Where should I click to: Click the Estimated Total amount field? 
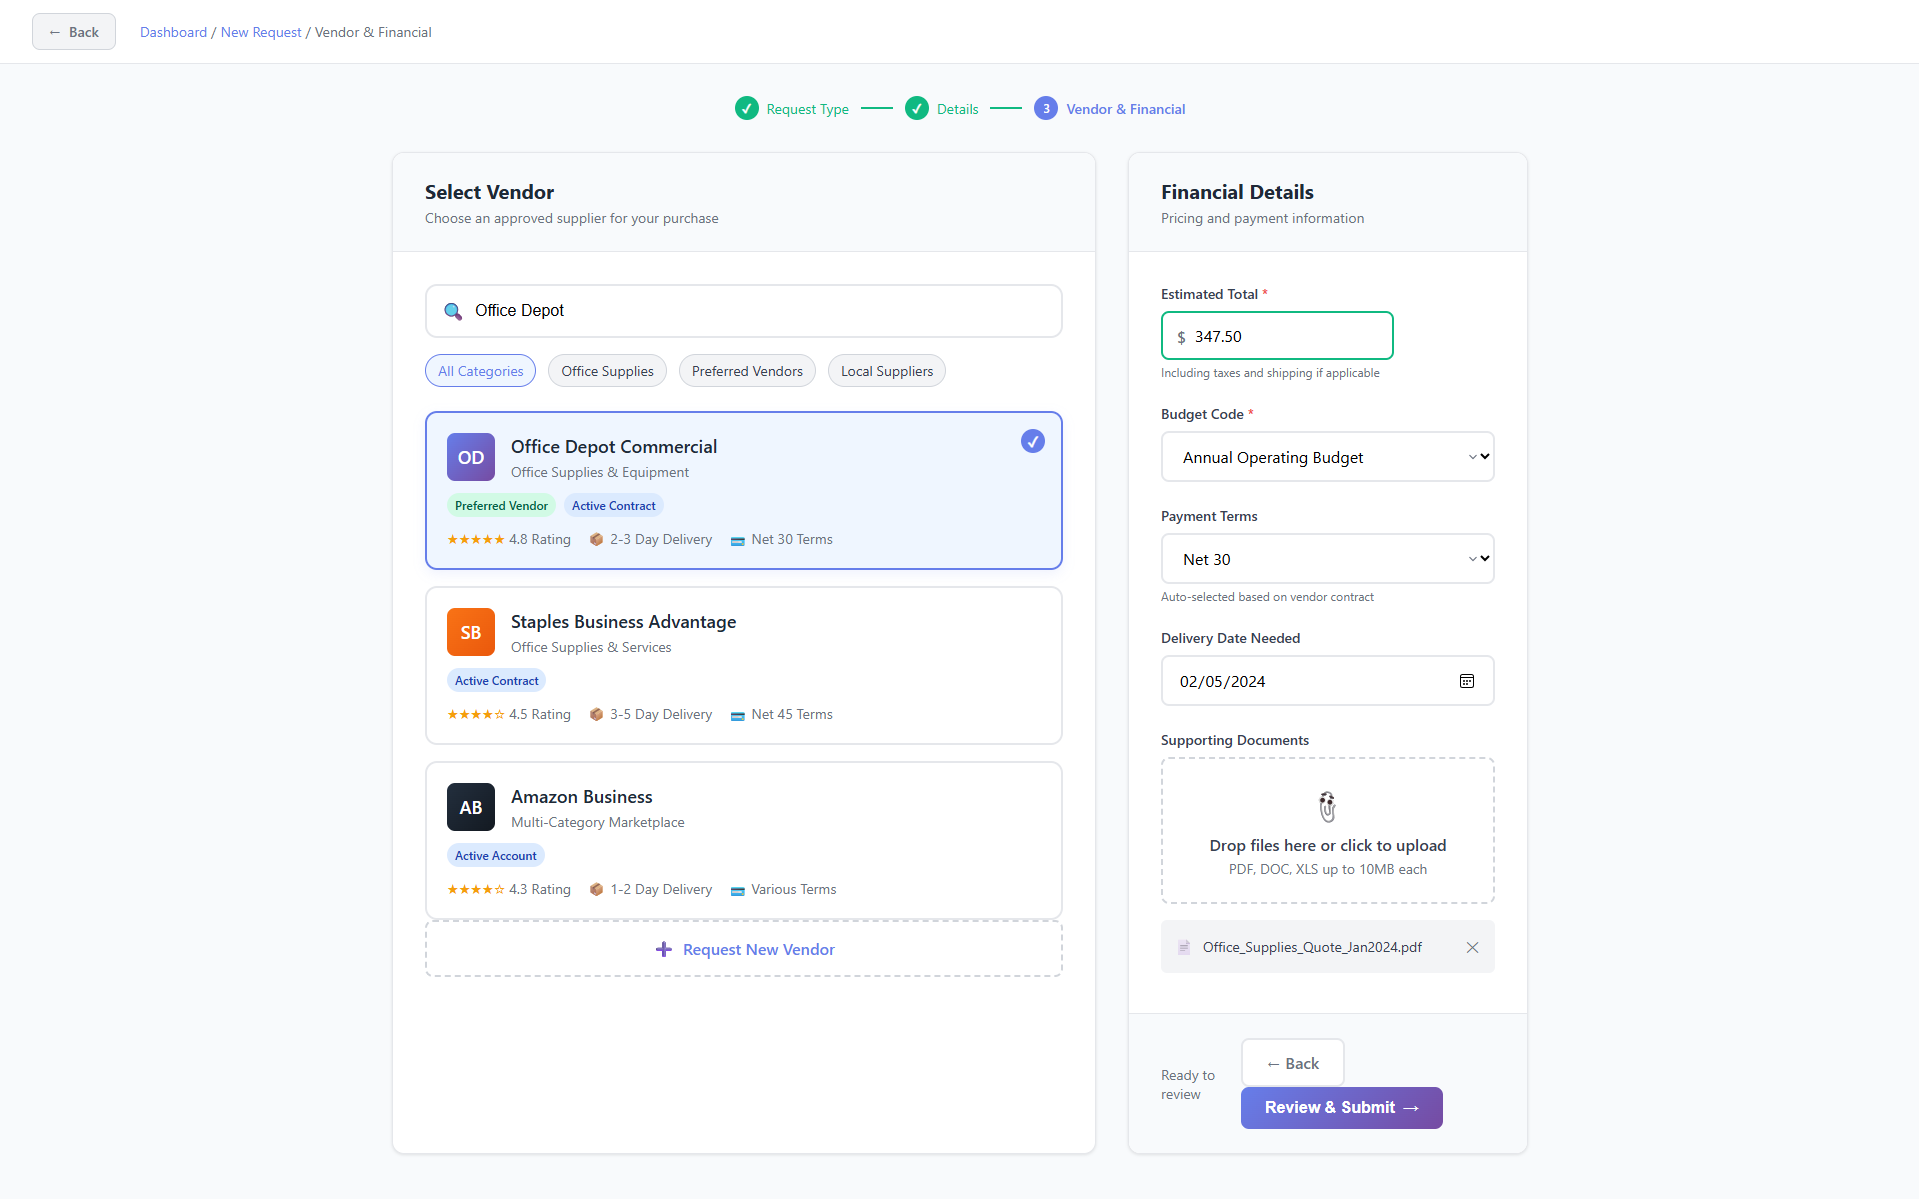point(1277,336)
